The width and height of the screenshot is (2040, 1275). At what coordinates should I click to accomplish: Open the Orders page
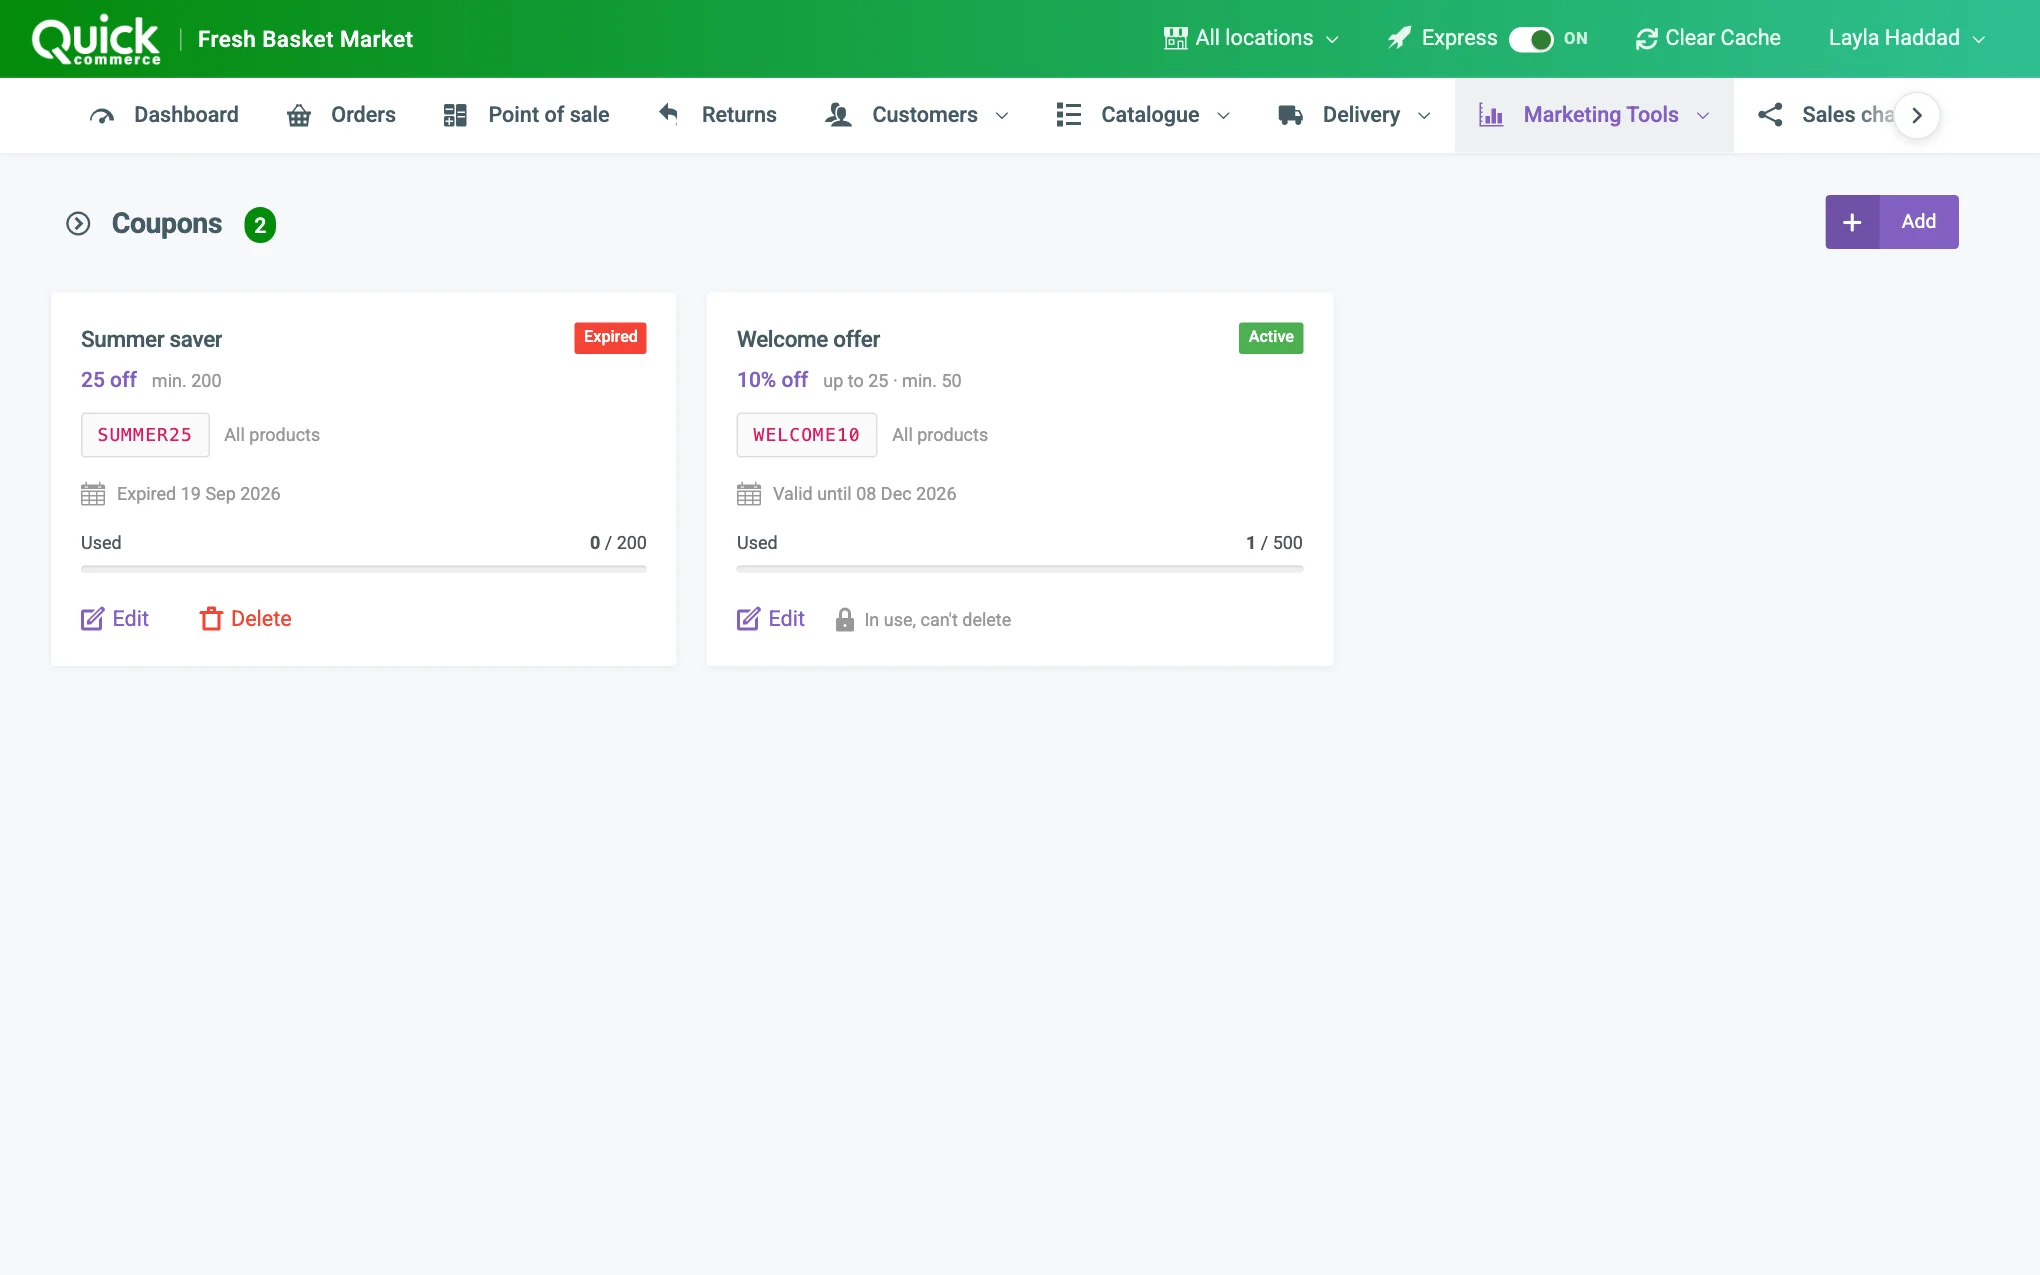341,115
